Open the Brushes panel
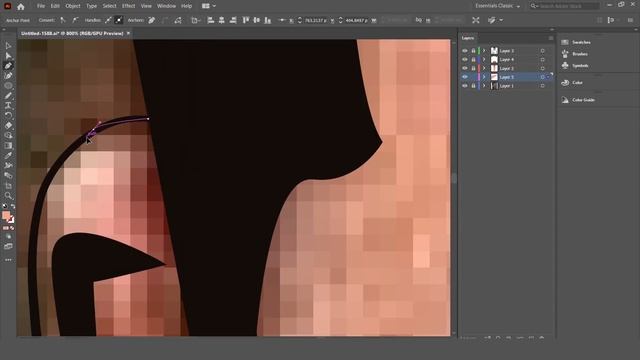Image resolution: width=640 pixels, height=360 pixels. point(575,54)
